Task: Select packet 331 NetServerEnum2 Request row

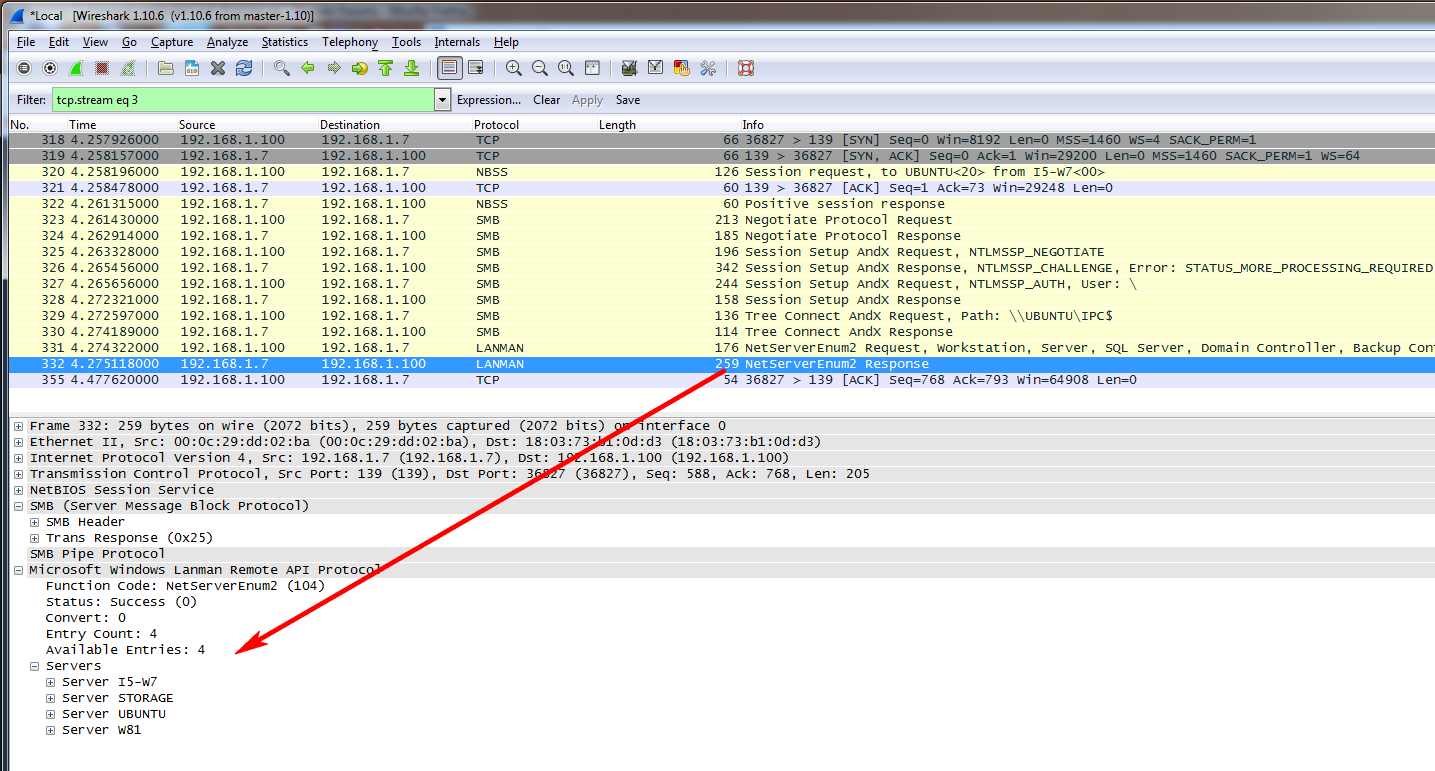Action: (721, 348)
